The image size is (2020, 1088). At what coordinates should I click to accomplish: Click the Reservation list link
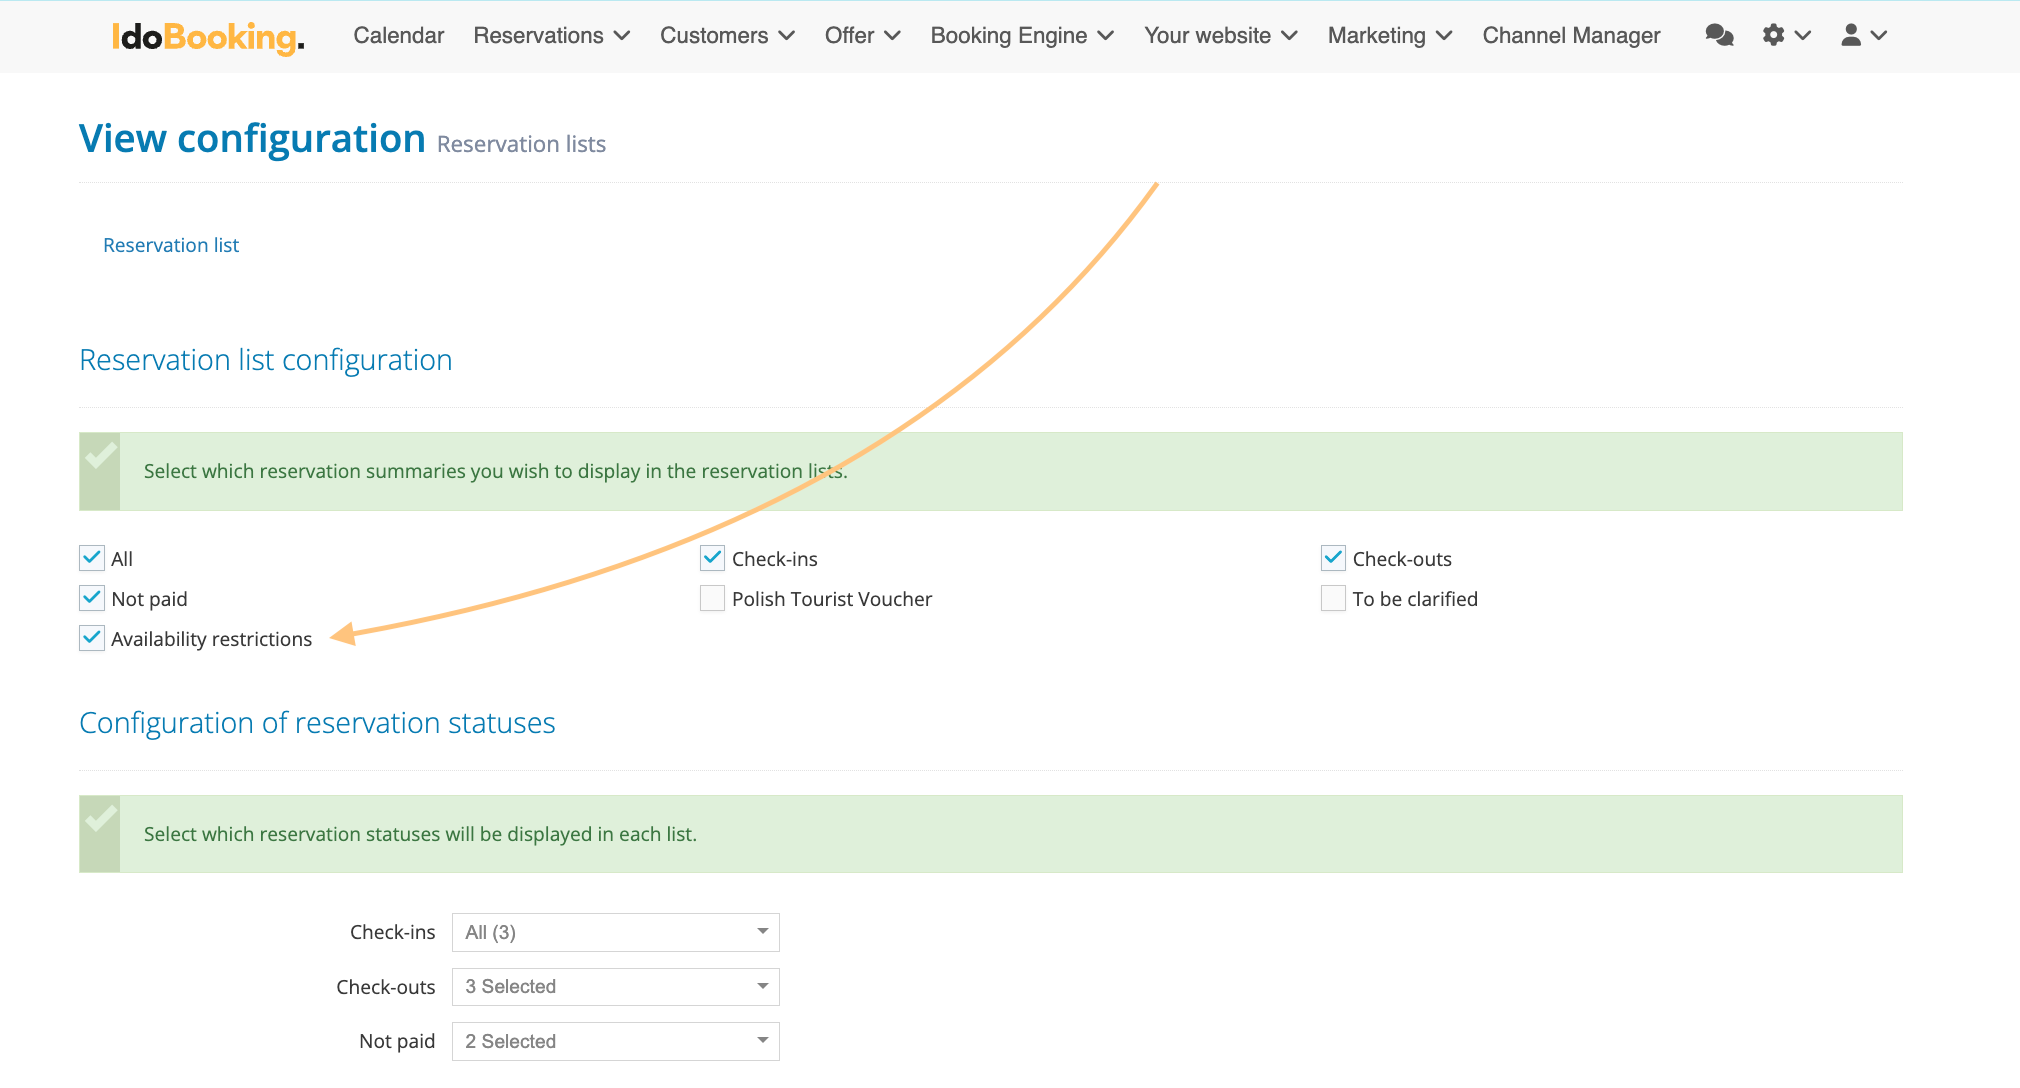(x=171, y=245)
